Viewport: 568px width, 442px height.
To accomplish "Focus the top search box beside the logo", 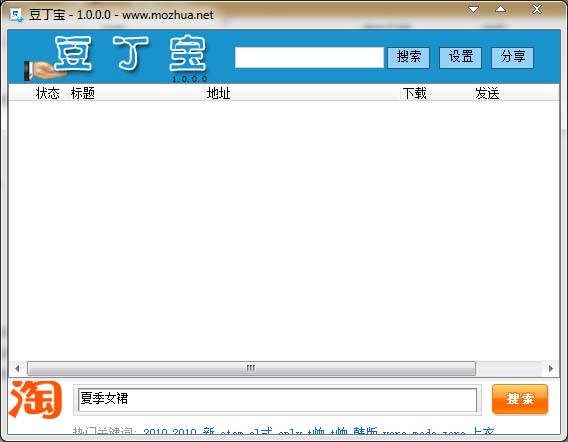I will click(309, 57).
